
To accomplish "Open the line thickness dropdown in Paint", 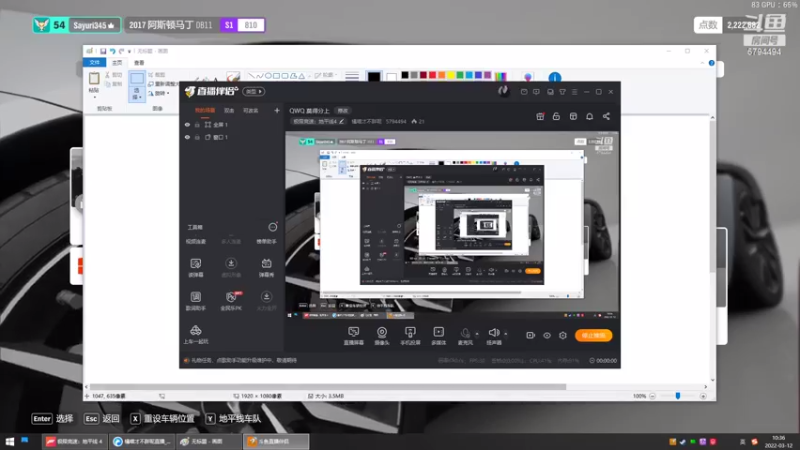I will pyautogui.click(x=352, y=76).
